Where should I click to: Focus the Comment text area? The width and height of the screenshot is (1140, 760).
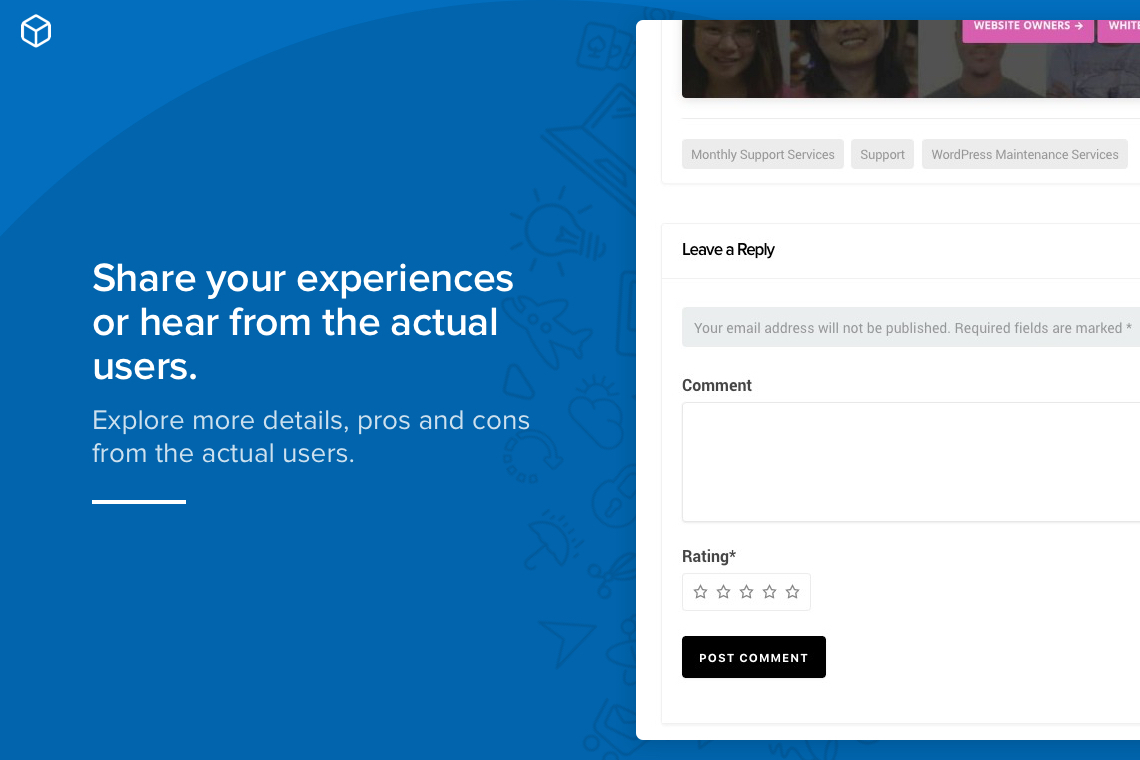coord(910,462)
